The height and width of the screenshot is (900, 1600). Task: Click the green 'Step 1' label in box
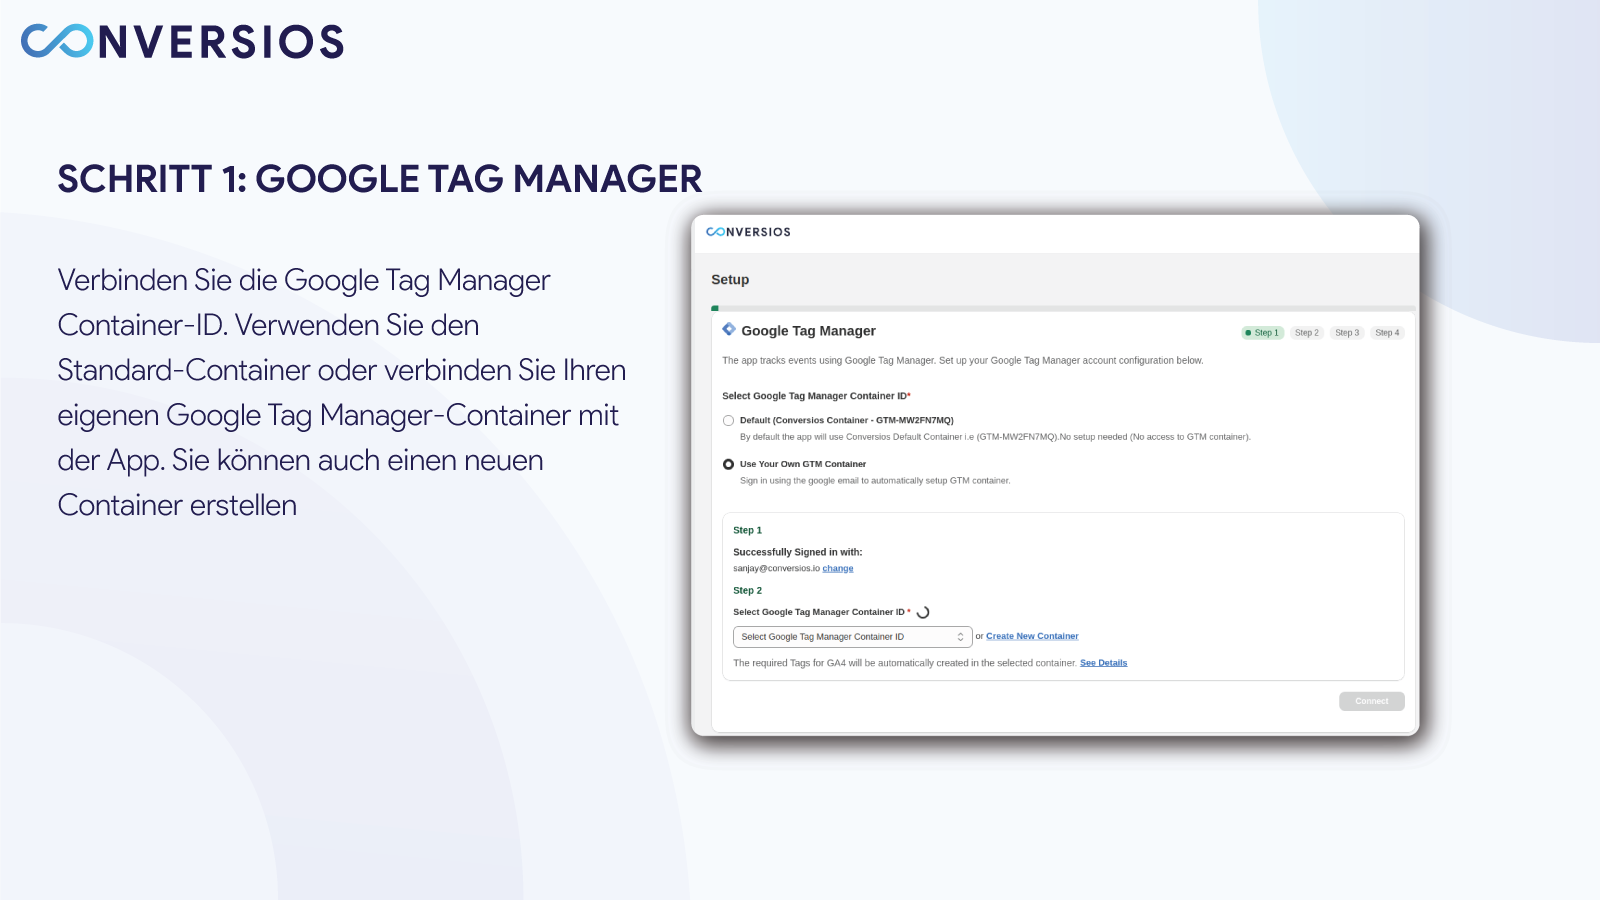point(747,530)
